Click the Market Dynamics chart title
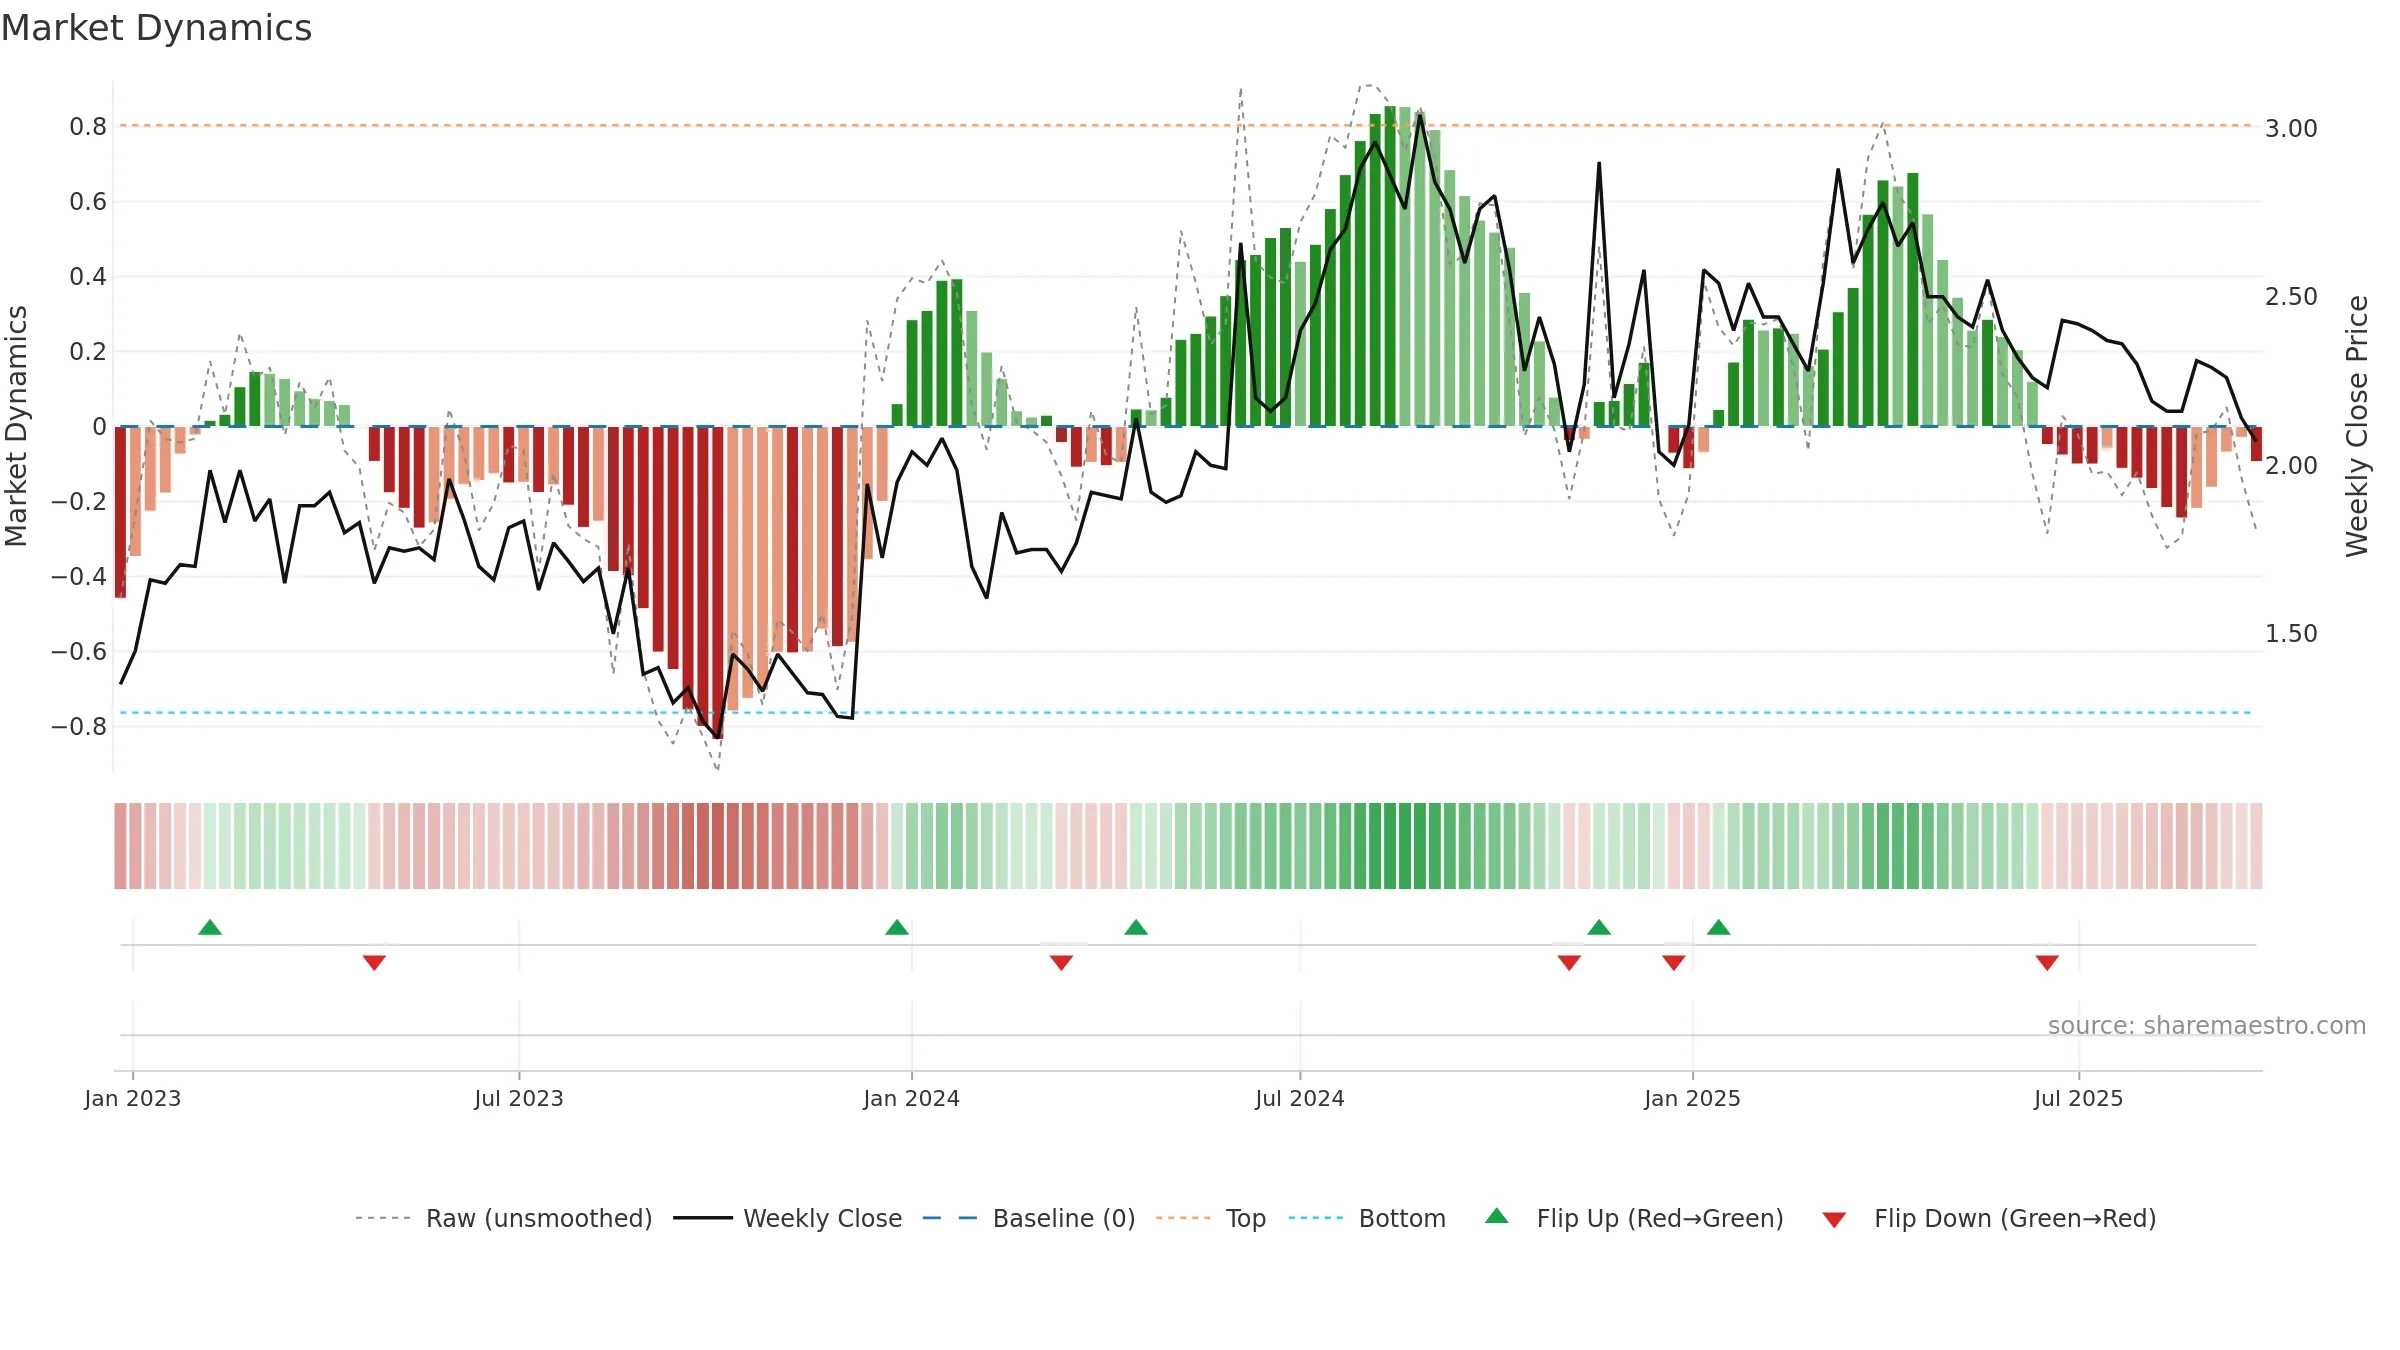 point(156,28)
